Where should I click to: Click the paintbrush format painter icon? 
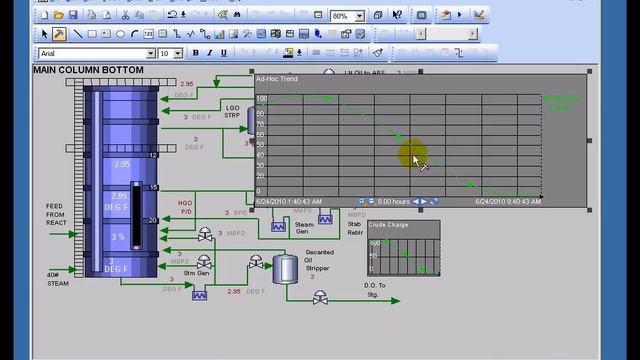[378, 53]
